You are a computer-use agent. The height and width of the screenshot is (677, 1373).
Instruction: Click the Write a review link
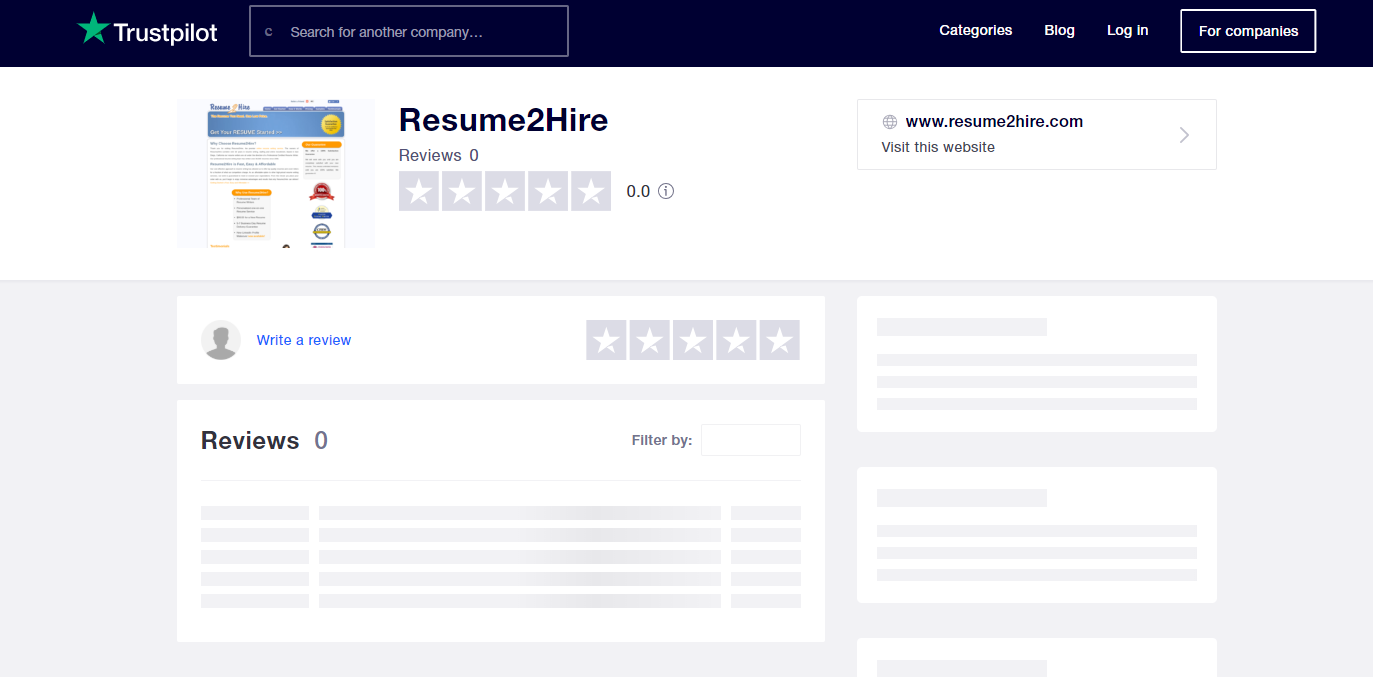point(304,340)
